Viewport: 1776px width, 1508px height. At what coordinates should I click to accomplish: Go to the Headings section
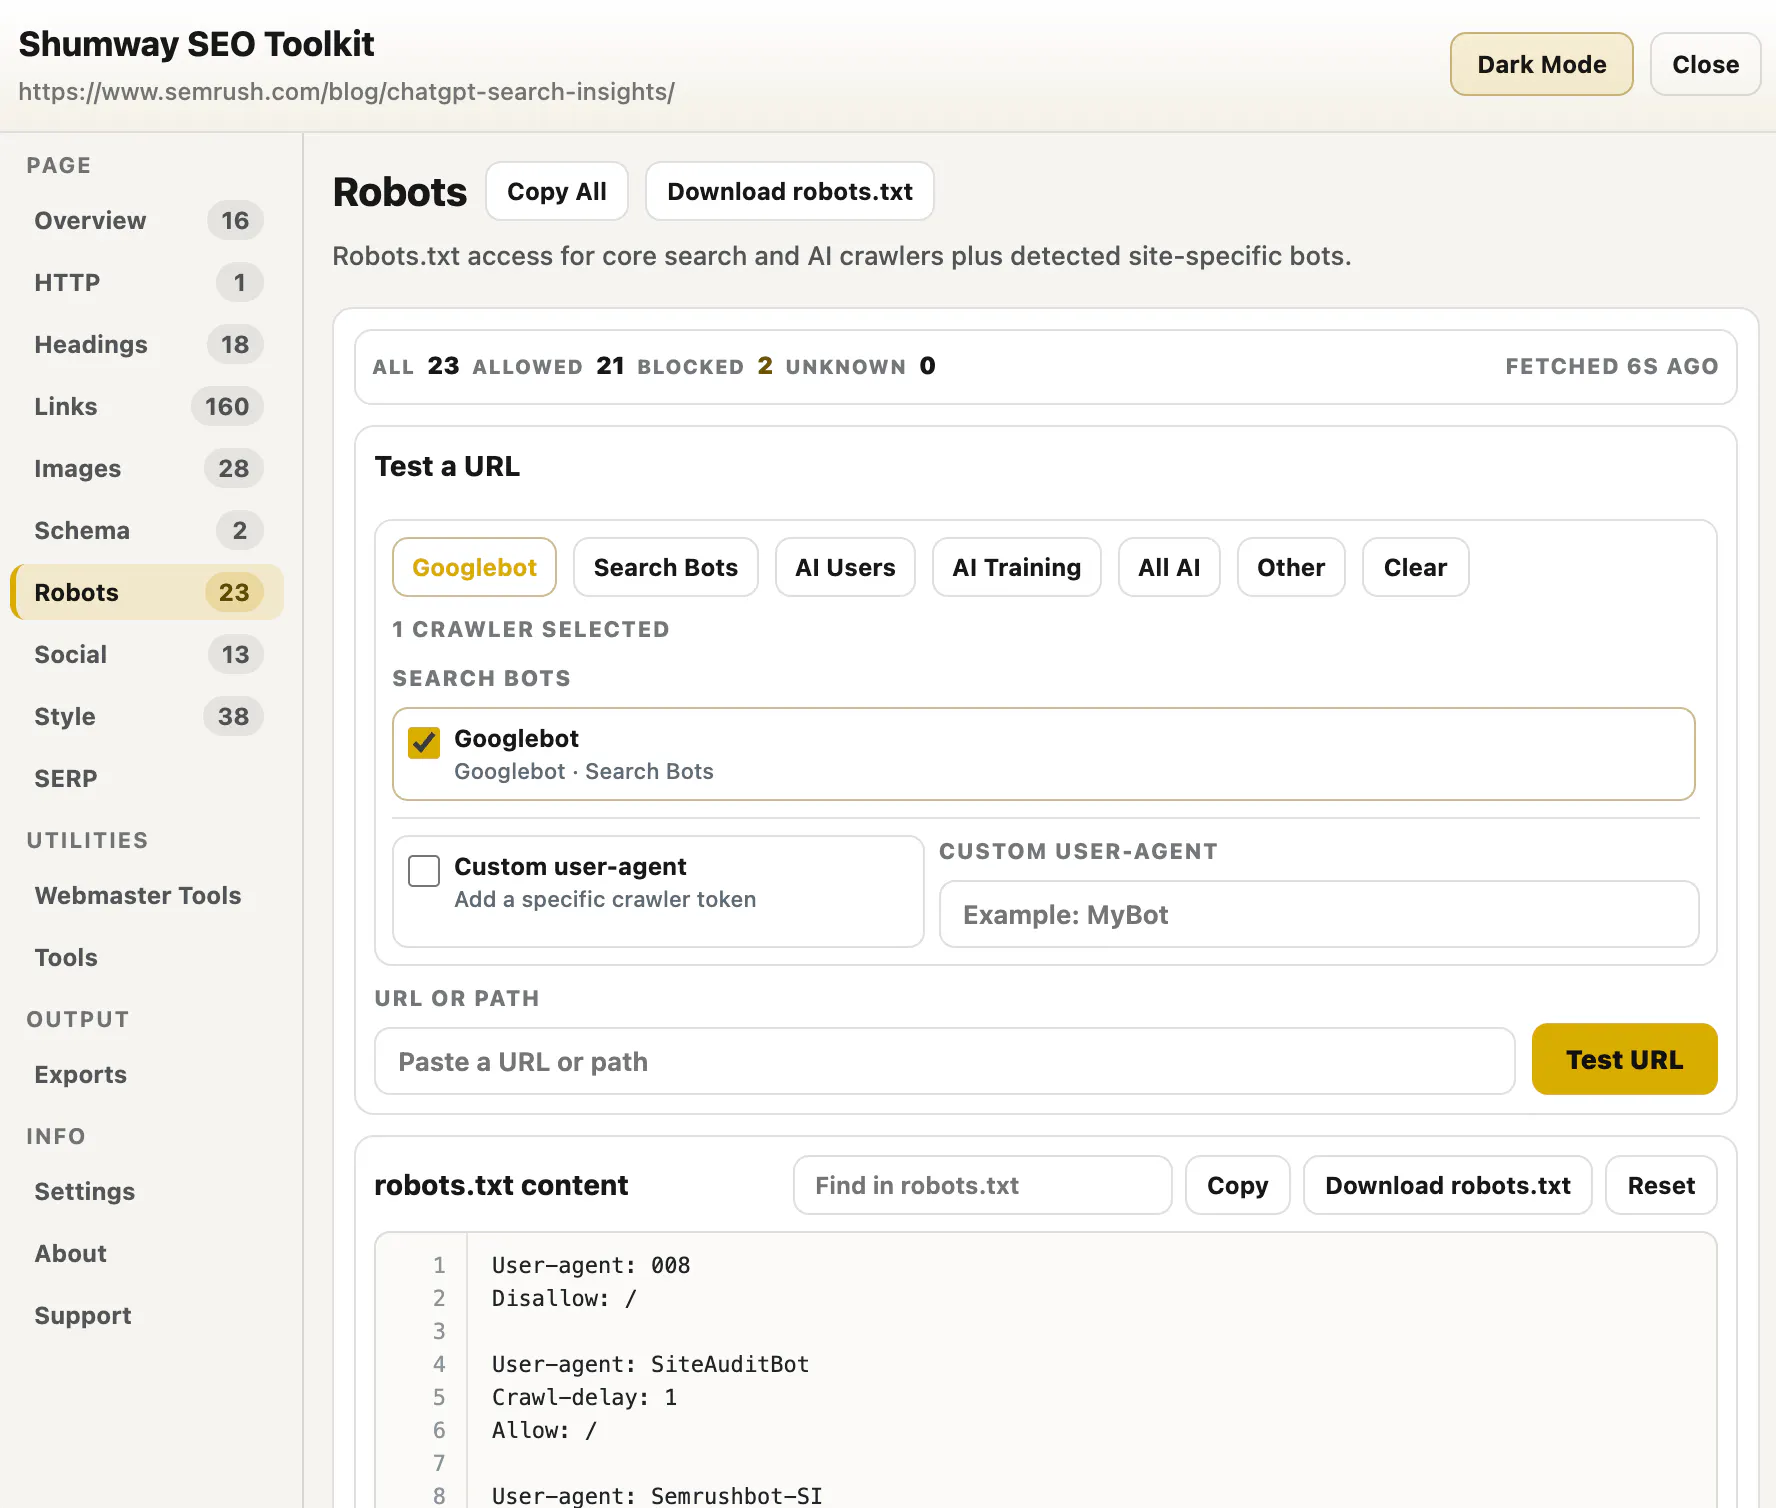point(147,344)
